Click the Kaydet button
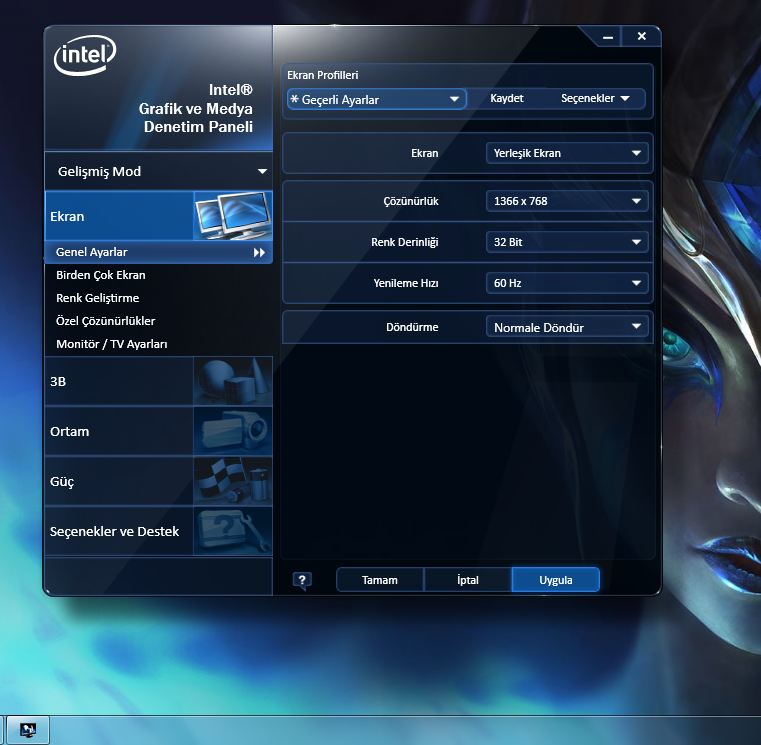The image size is (761, 745). pos(507,99)
